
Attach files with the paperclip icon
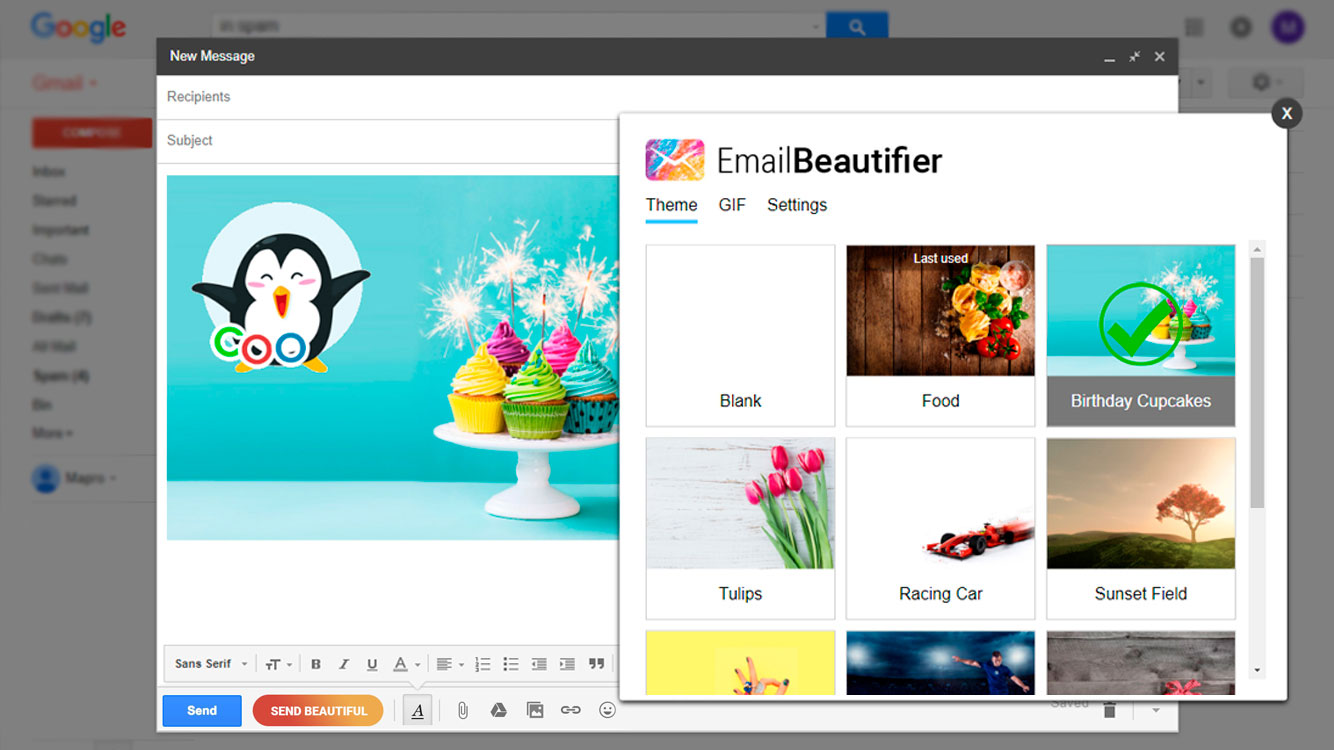[x=463, y=711]
